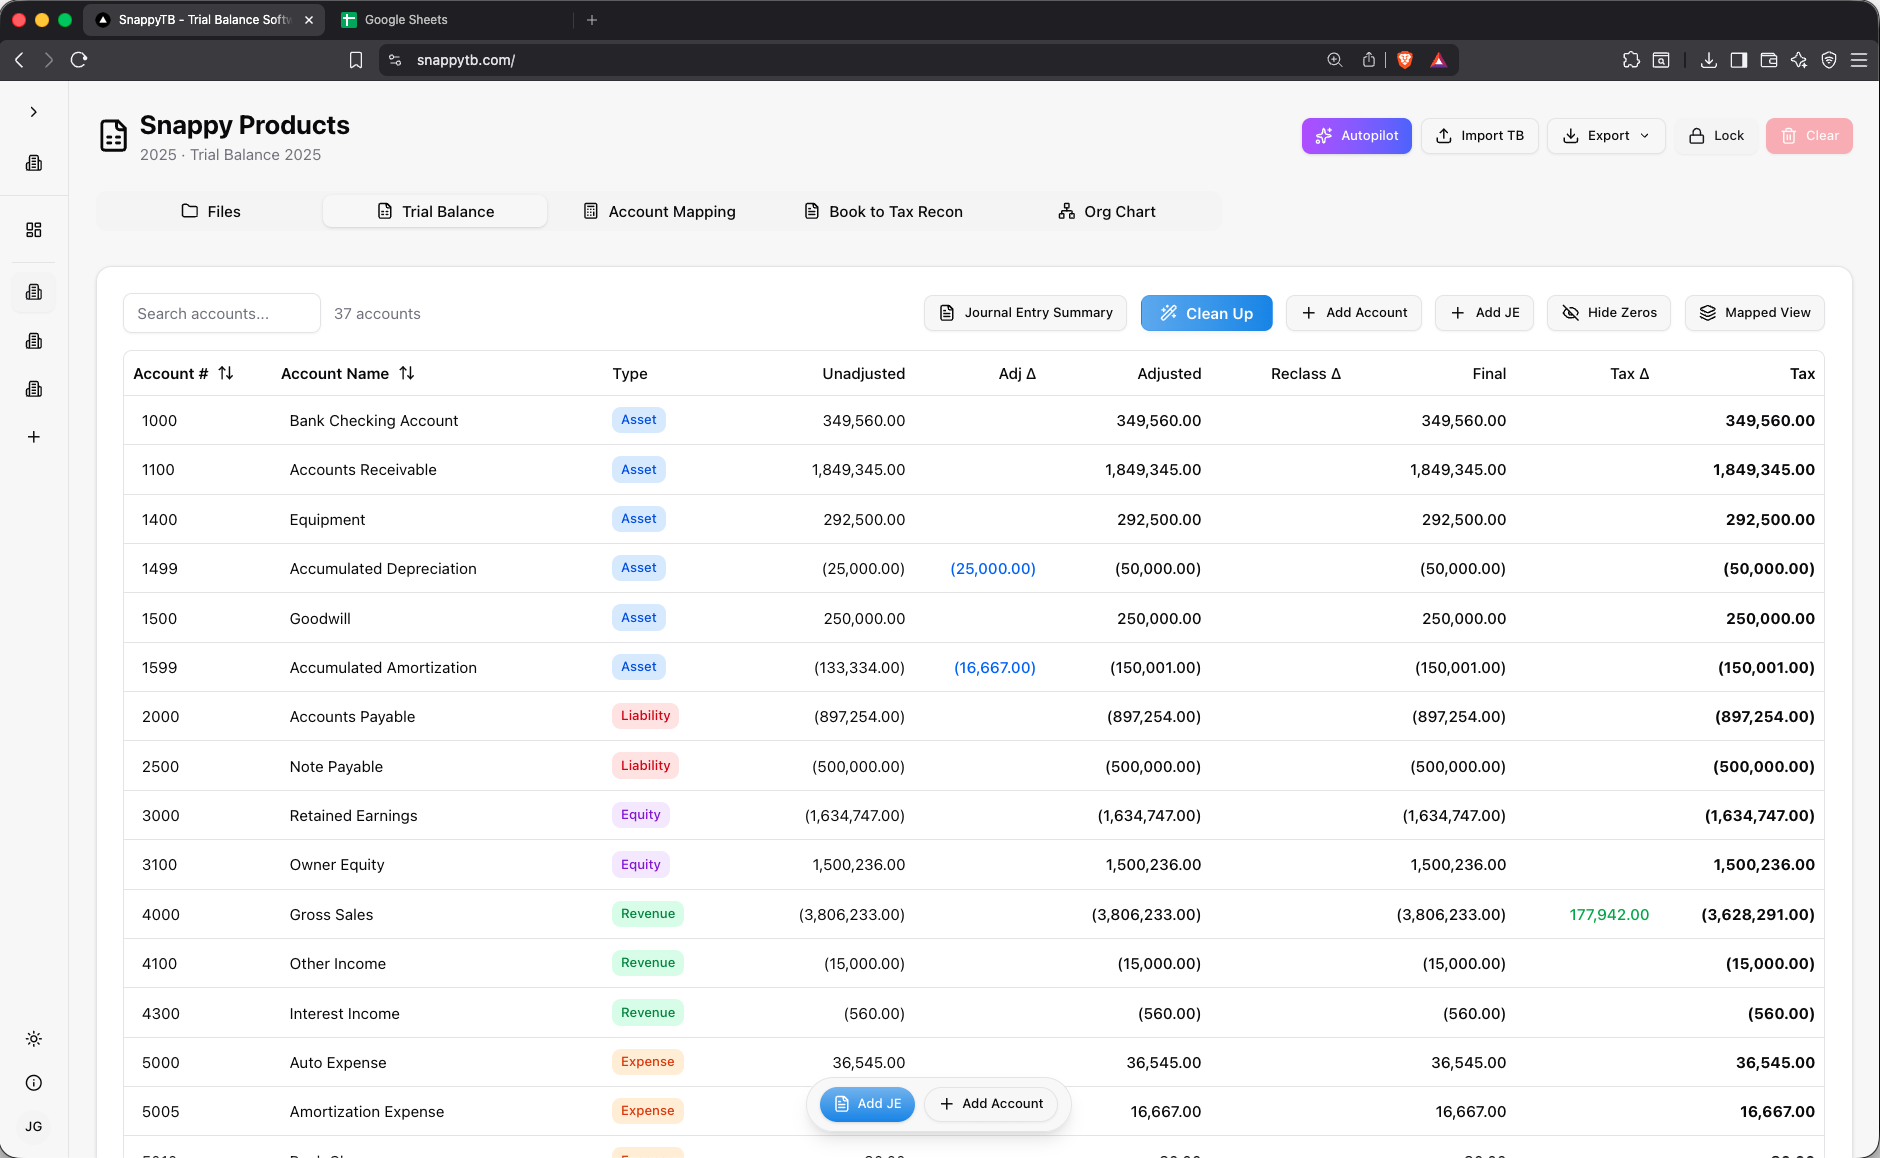This screenshot has width=1880, height=1158.
Task: Click the Amortization Expense account name
Action: 366,1112
